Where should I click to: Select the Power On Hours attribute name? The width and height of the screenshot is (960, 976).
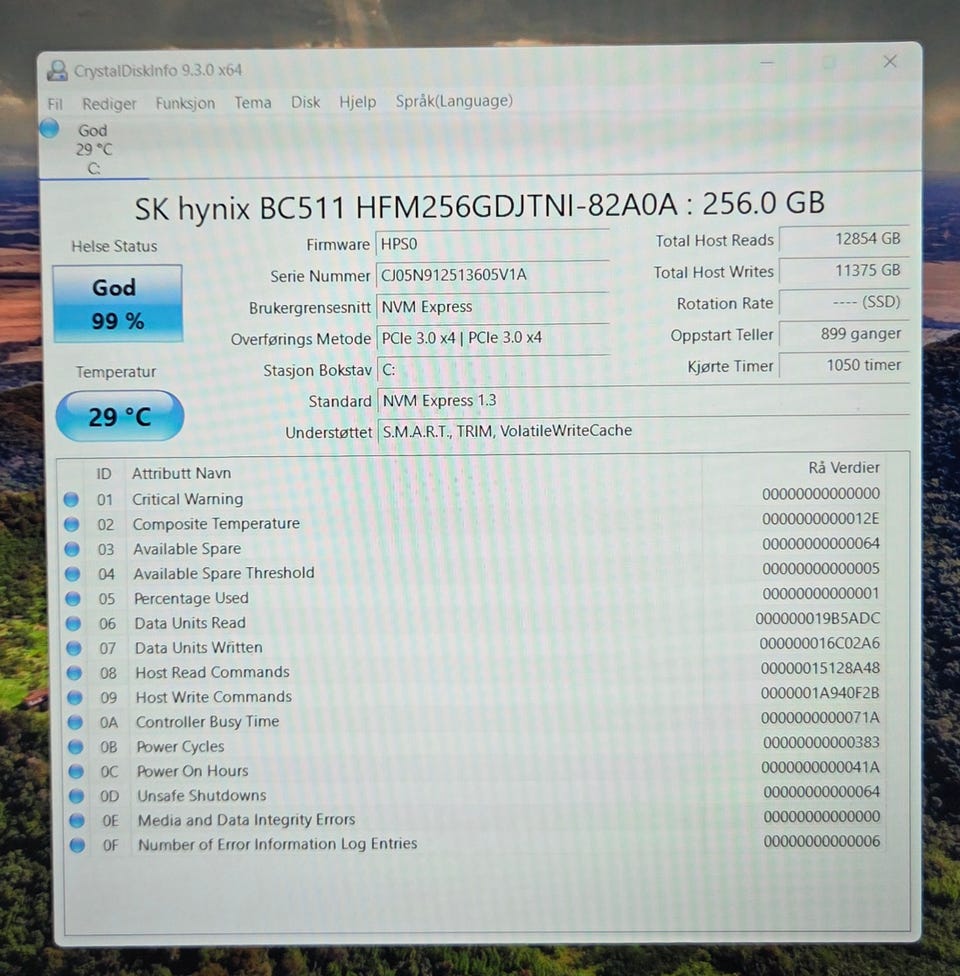coord(192,771)
